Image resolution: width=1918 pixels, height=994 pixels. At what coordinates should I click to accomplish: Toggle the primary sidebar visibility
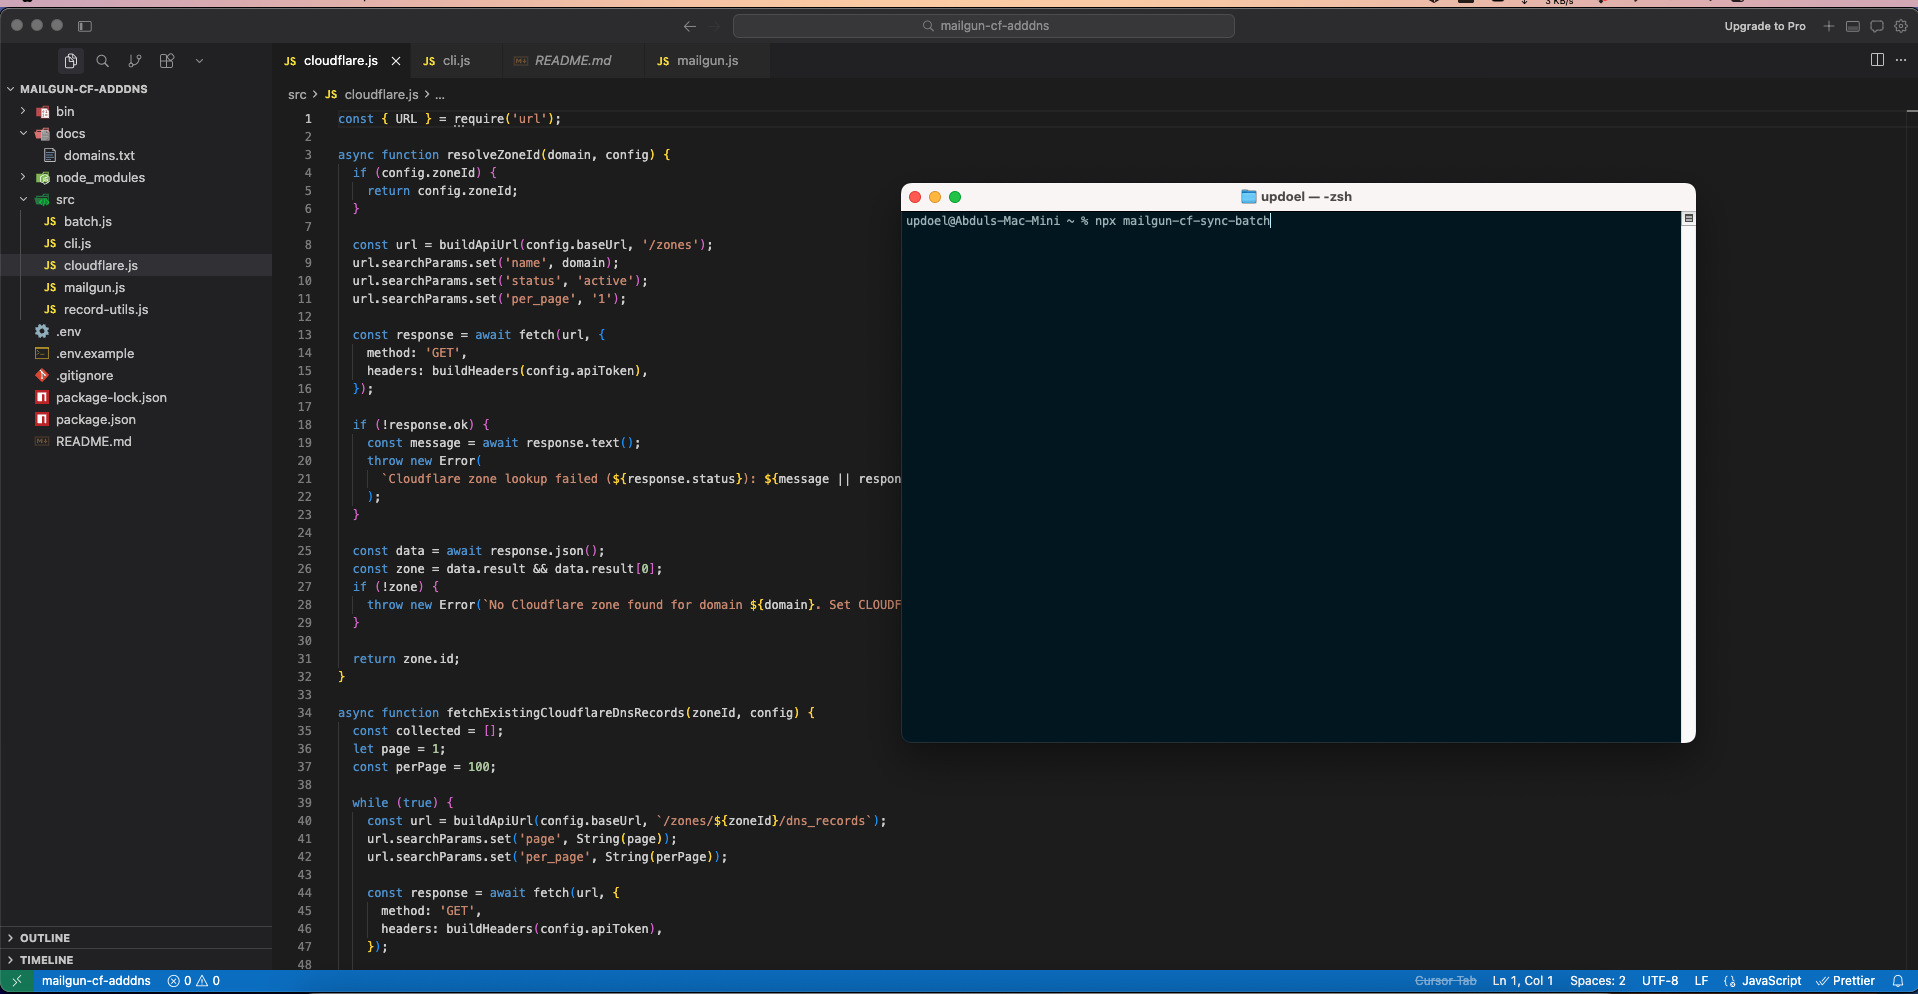tap(85, 26)
